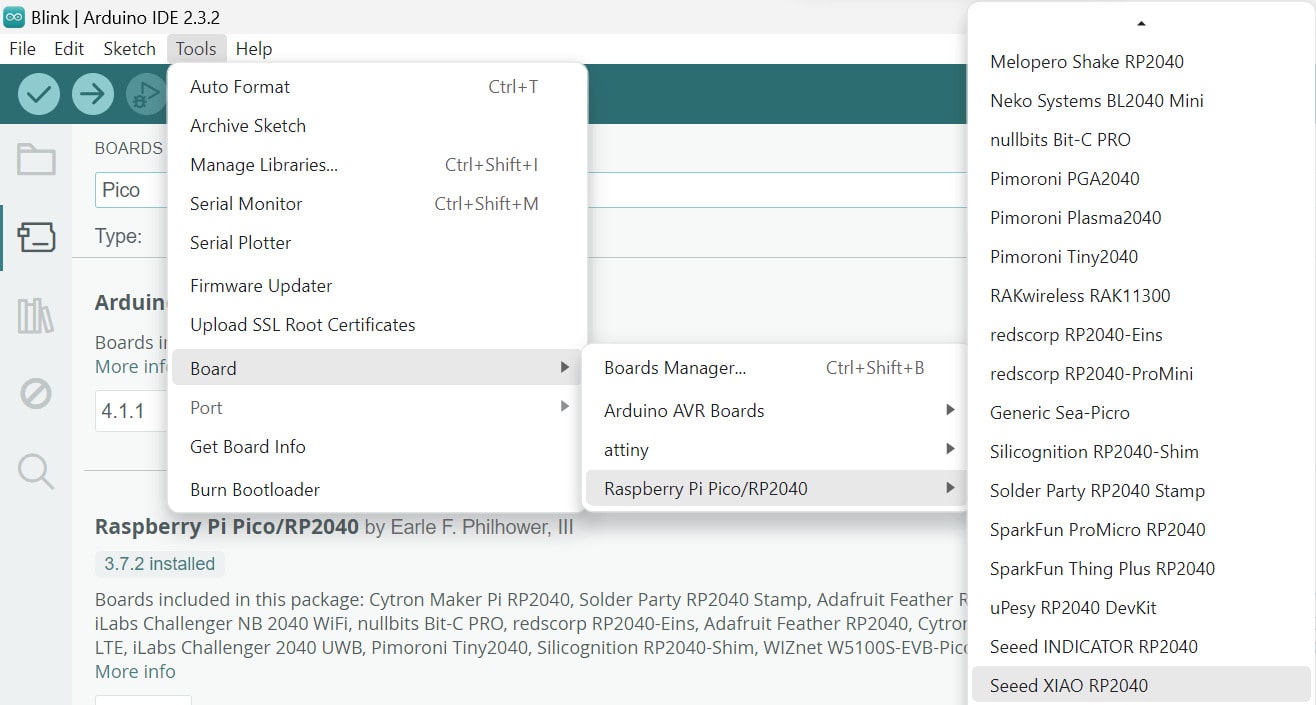
Task: Click Raspberry Pi Pico/RP2040 package title
Action: point(227,527)
